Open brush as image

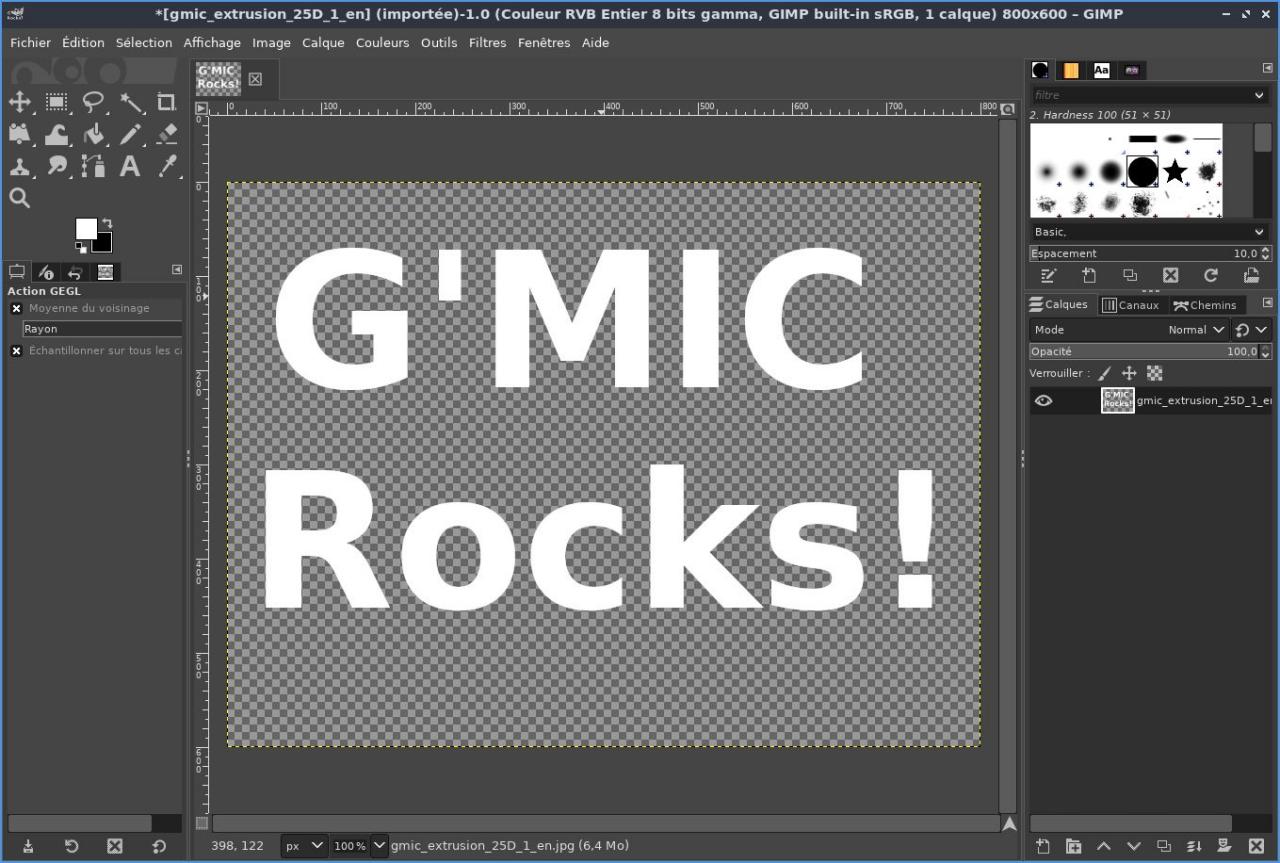pyautogui.click(x=1251, y=276)
